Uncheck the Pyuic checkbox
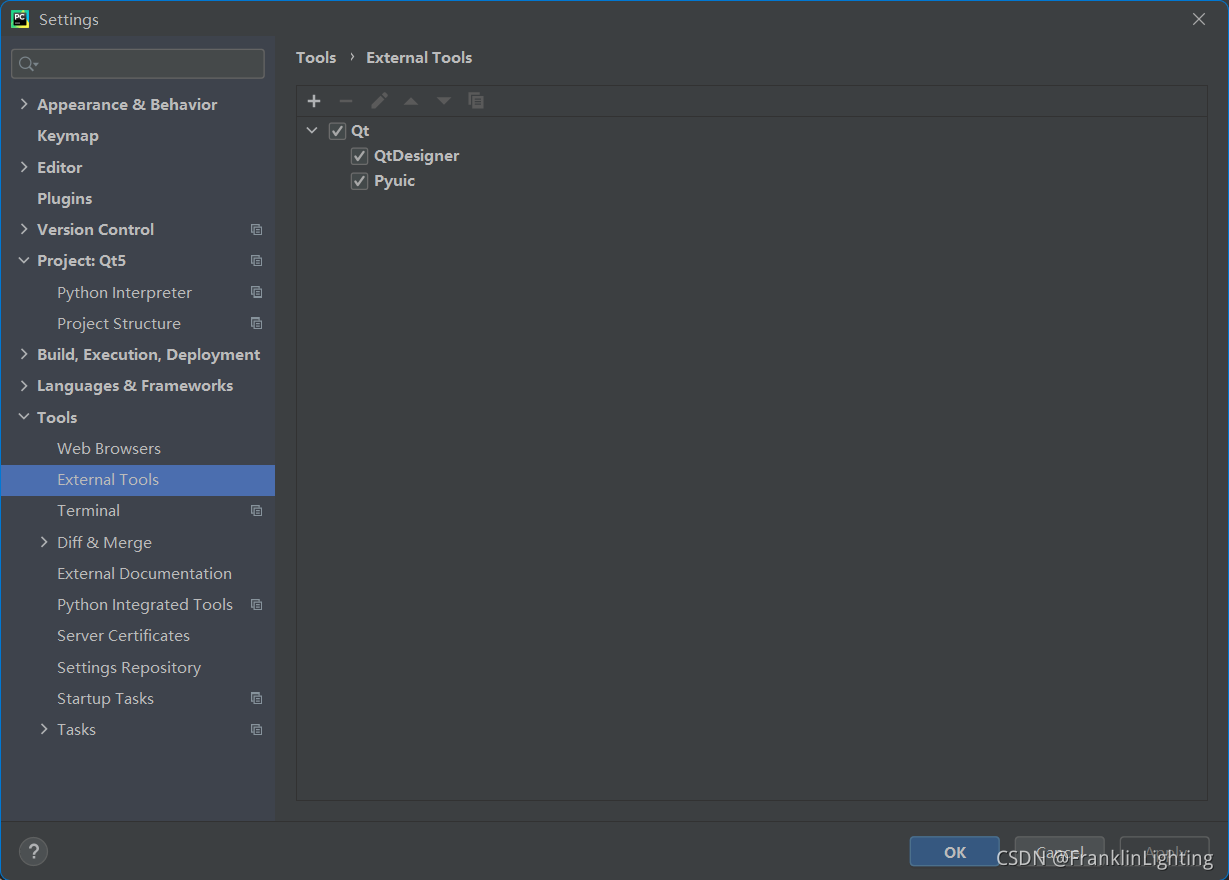Viewport: 1229px width, 880px height. click(x=359, y=181)
